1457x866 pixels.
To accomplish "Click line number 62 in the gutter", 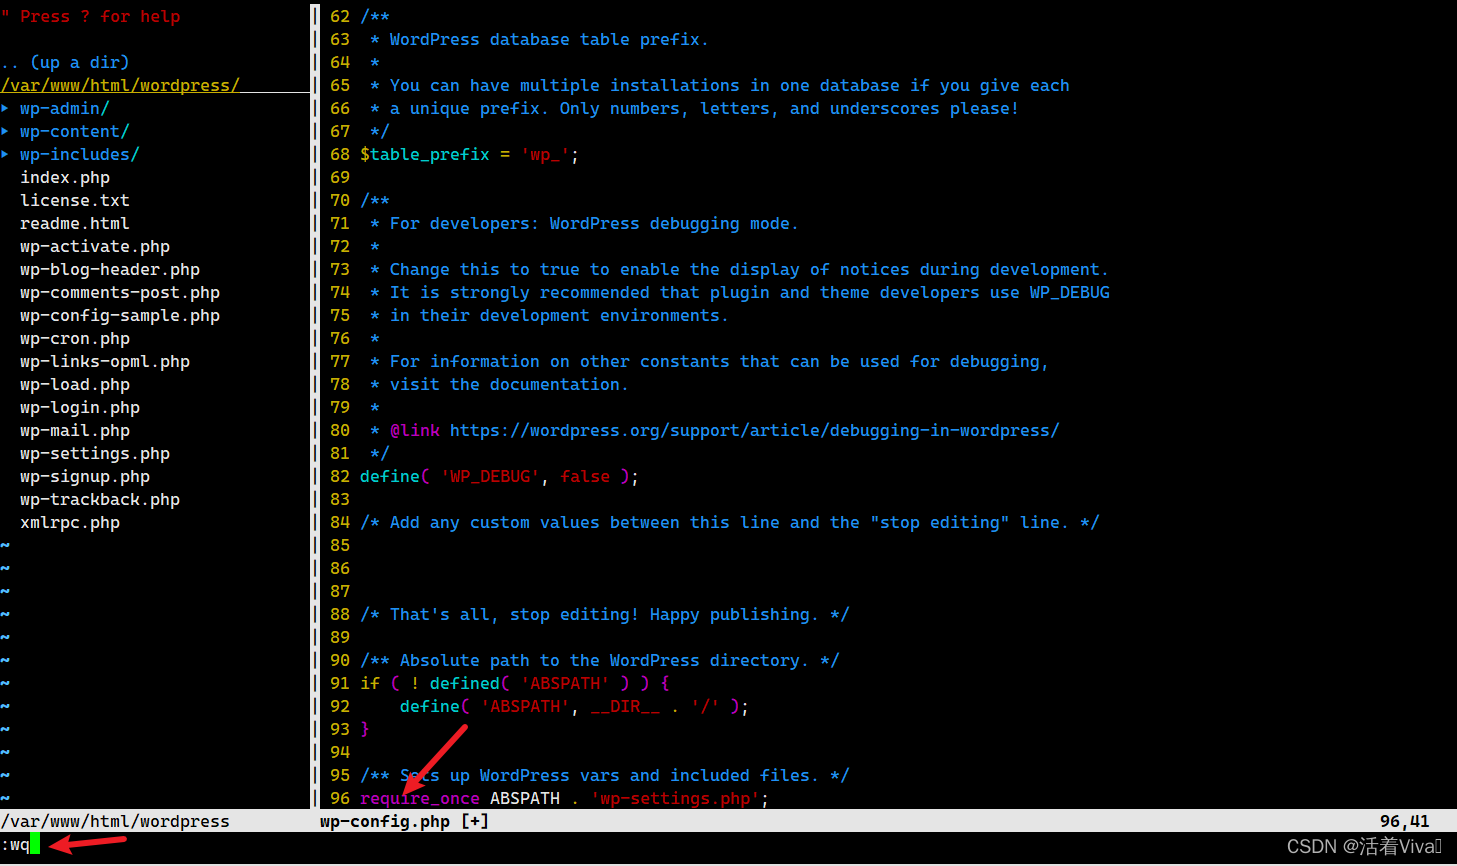I will (x=340, y=16).
